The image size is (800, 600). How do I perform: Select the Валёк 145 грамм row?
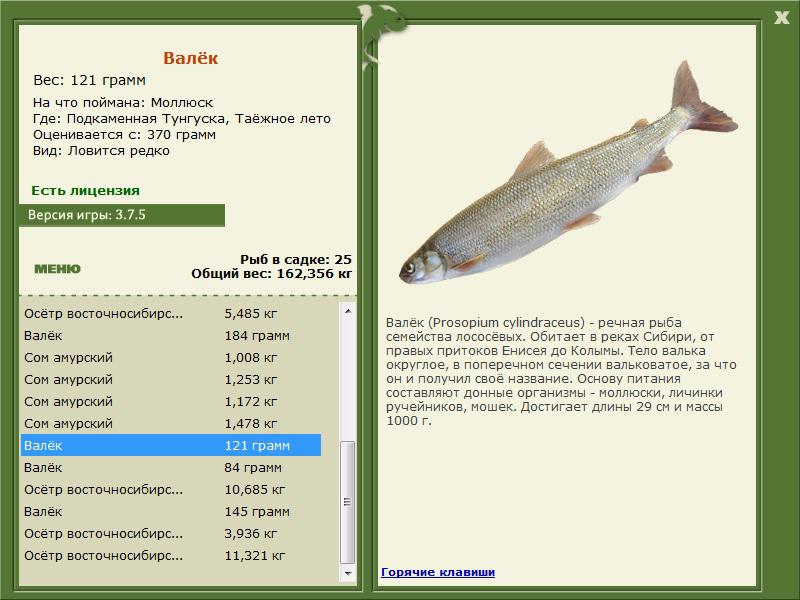(x=170, y=511)
